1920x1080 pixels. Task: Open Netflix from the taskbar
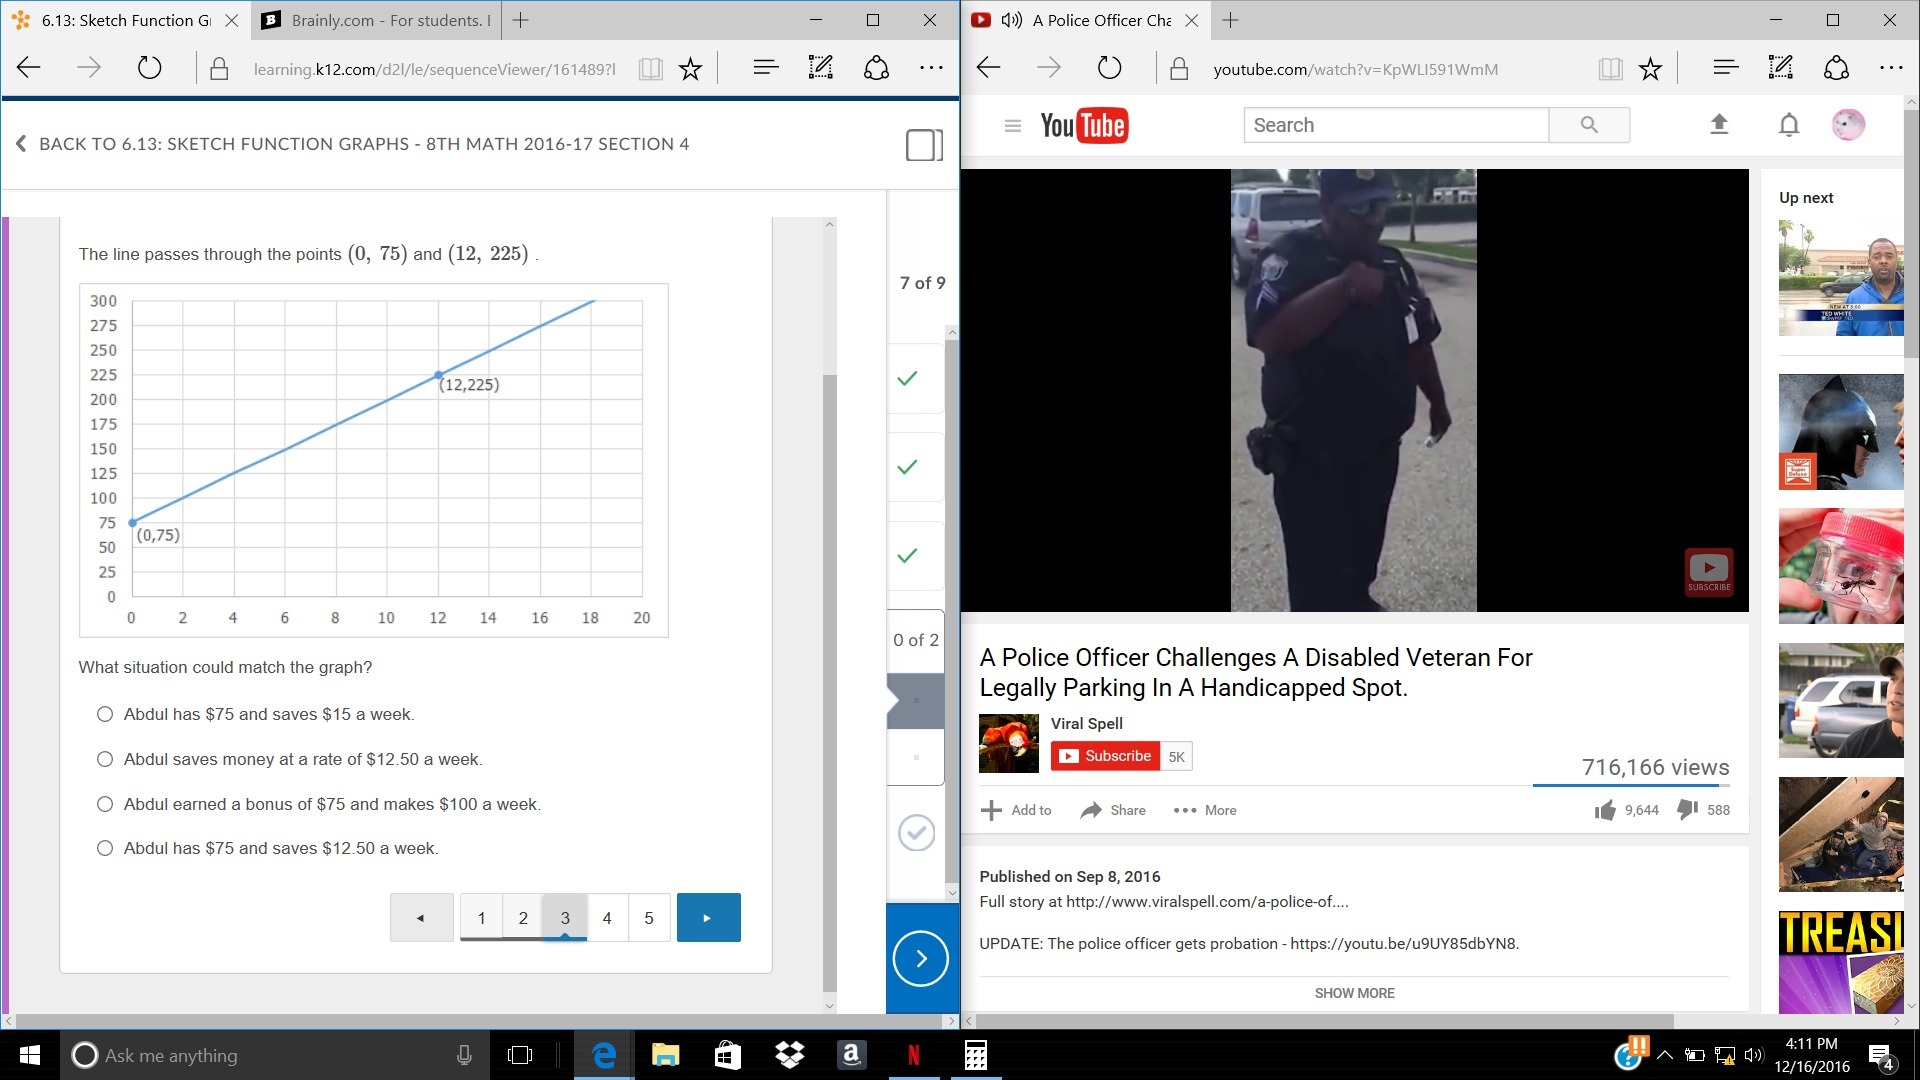coord(913,1055)
